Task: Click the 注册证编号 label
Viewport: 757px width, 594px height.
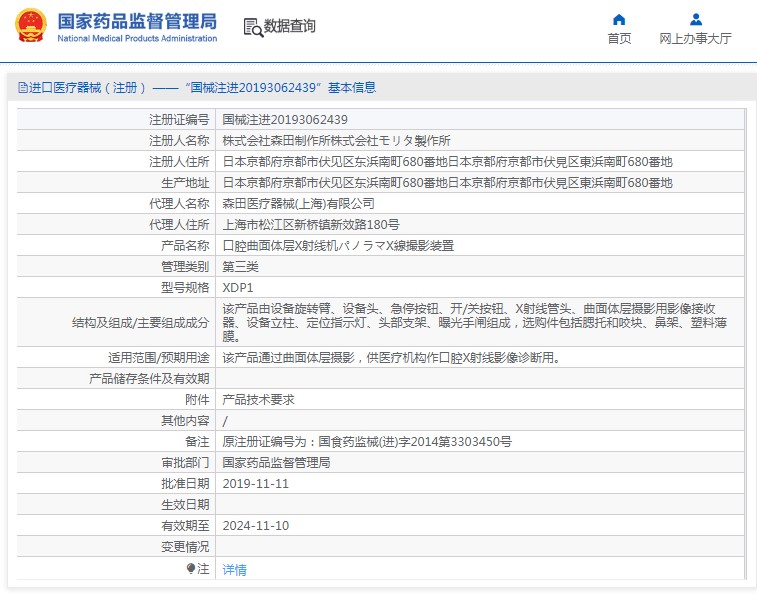Action: [179, 119]
